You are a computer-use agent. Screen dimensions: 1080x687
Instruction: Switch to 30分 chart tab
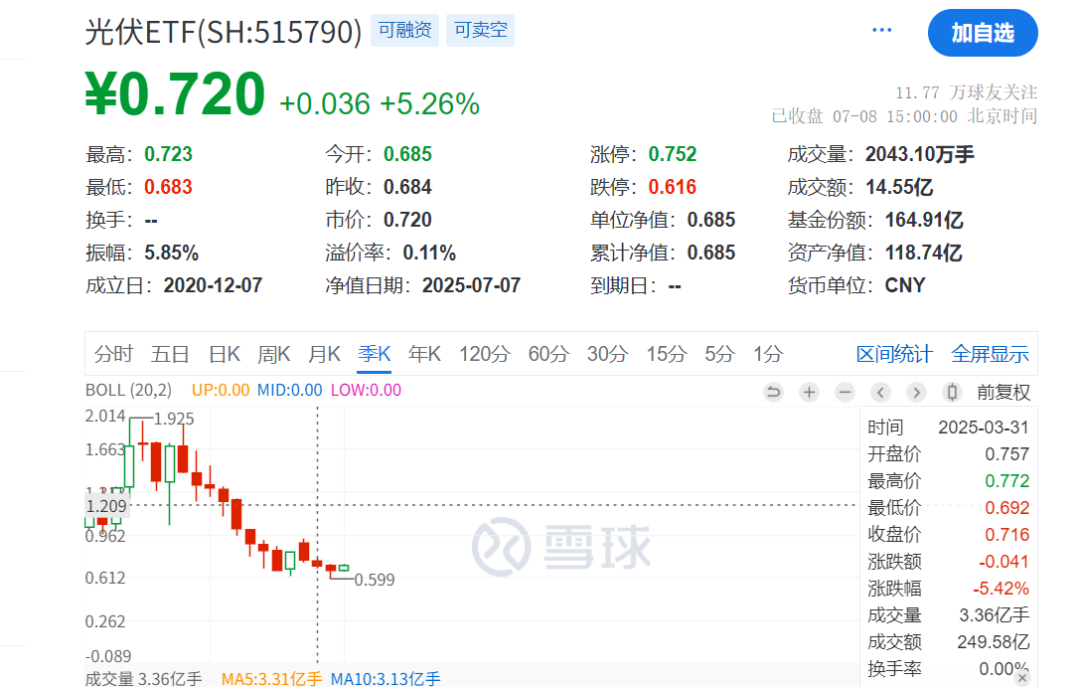tap(608, 354)
